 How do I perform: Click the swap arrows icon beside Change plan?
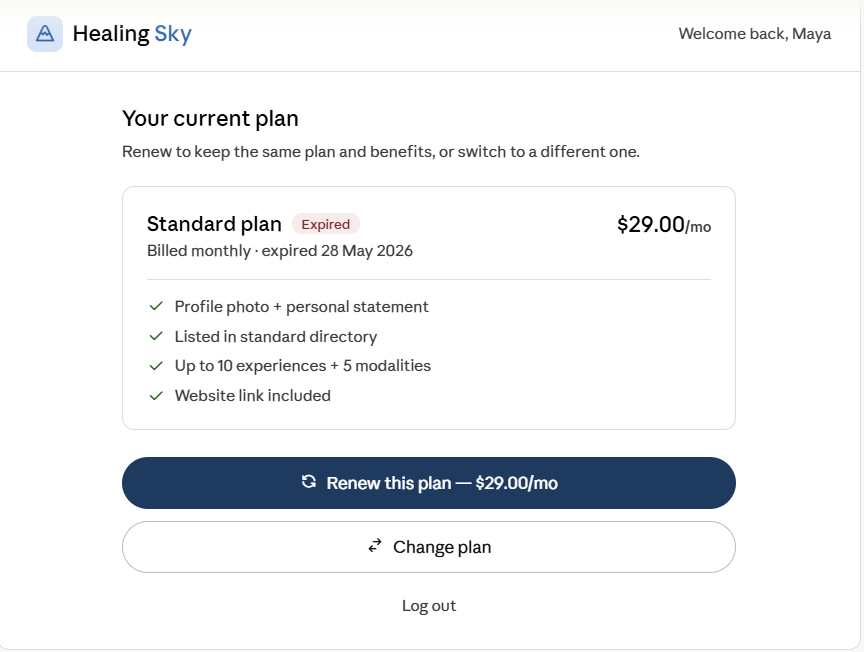click(x=375, y=546)
